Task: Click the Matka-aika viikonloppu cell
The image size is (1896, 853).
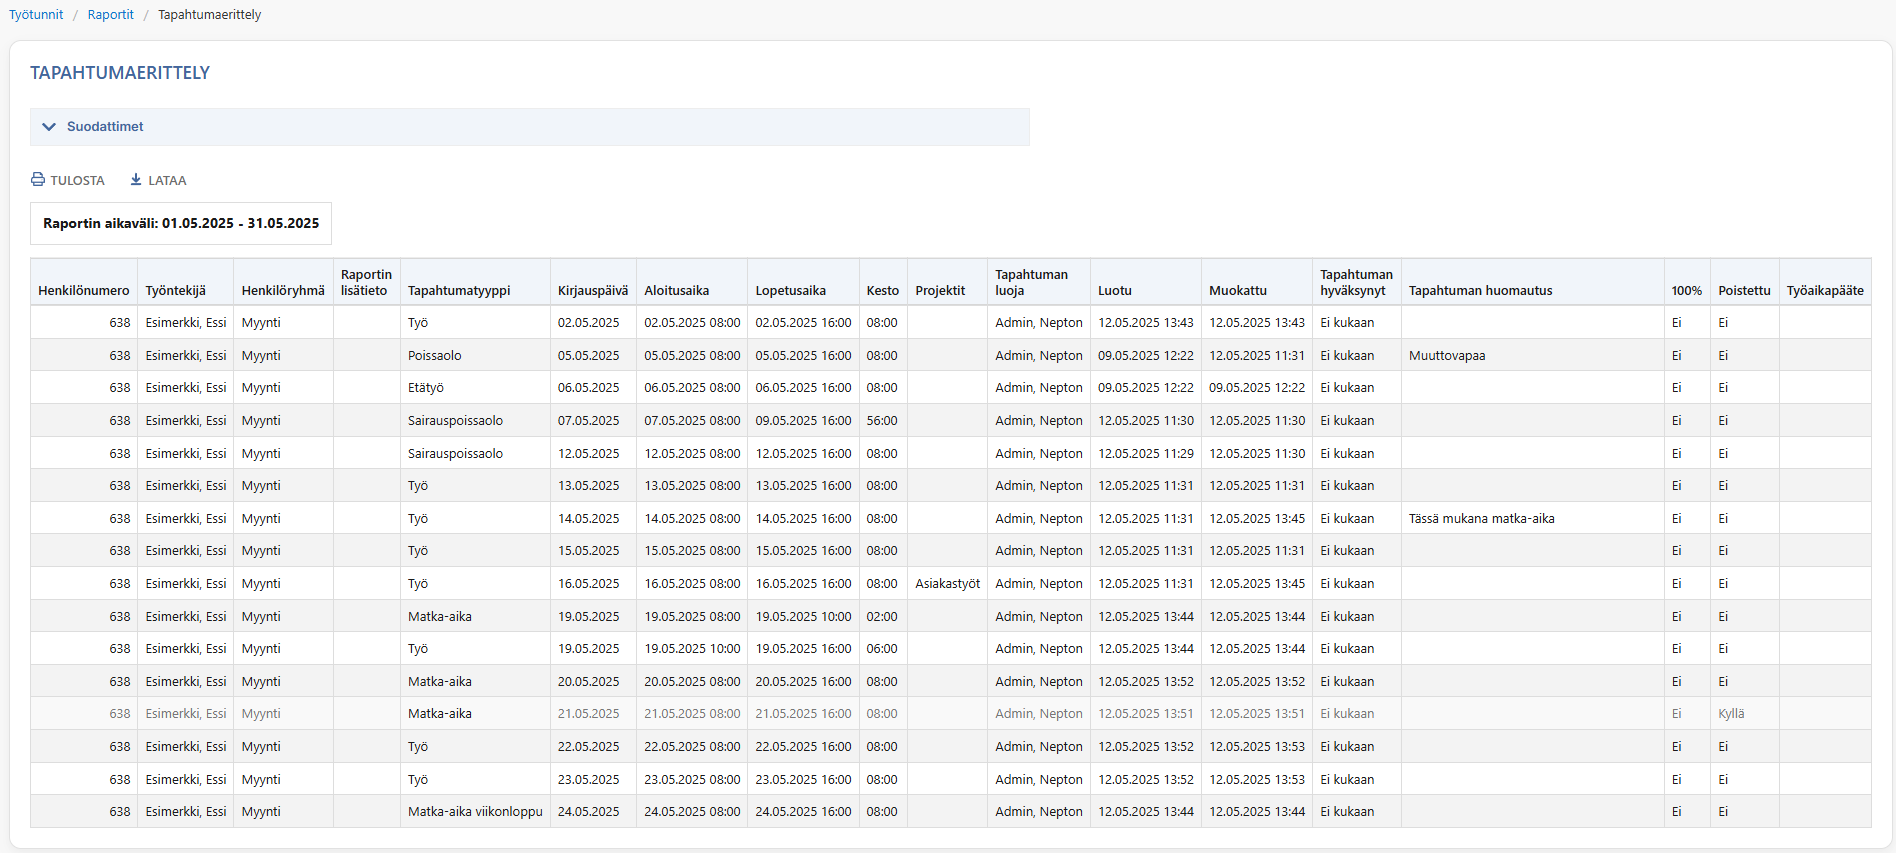Action: click(x=475, y=812)
